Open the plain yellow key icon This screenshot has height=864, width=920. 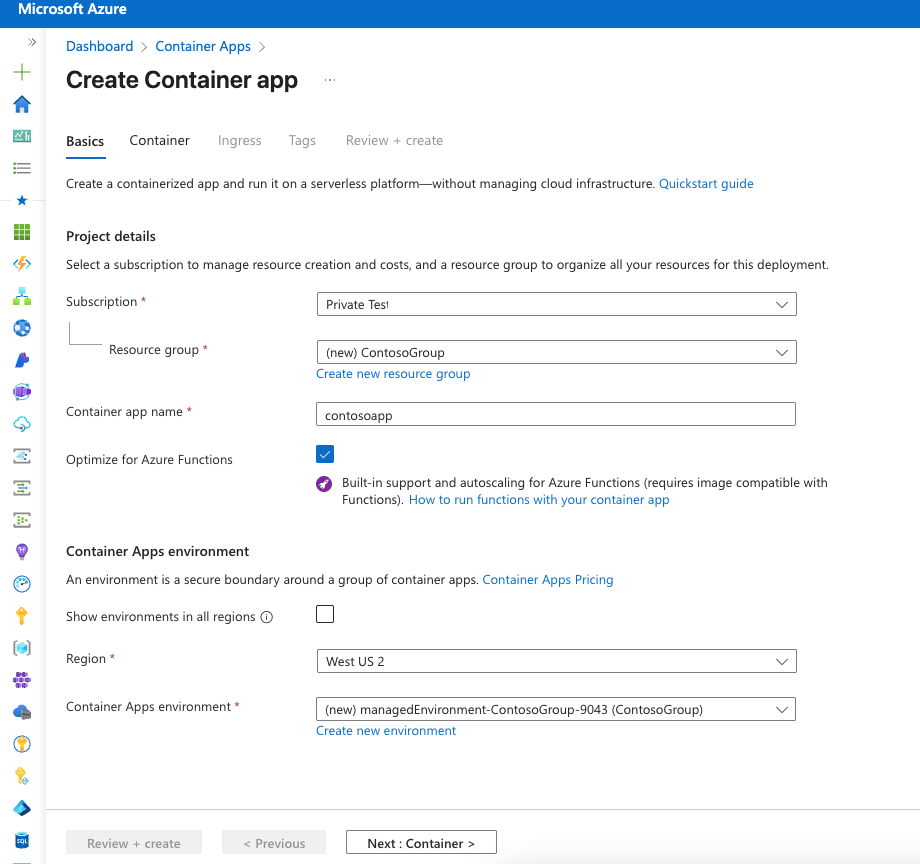point(22,616)
